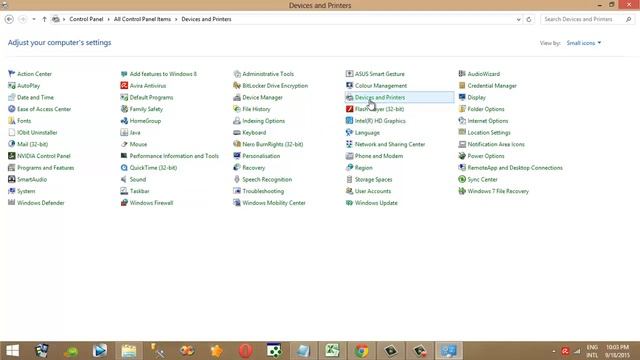Open File Explorer from the taskbar
The image size is (640, 360).
point(129,351)
